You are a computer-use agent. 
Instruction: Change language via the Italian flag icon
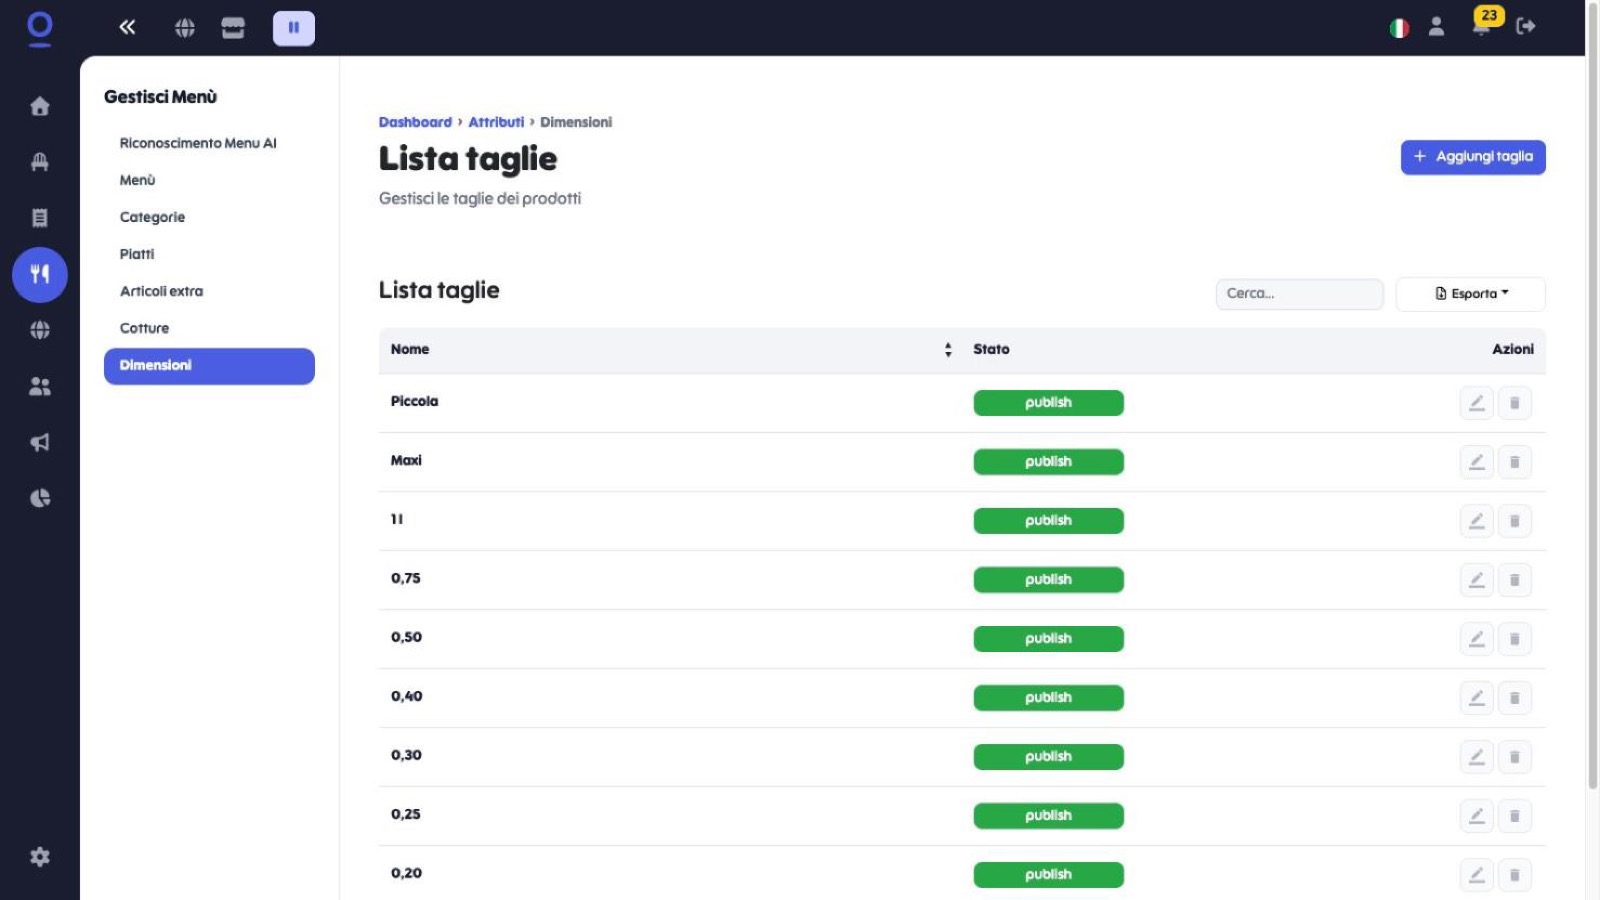point(1399,28)
